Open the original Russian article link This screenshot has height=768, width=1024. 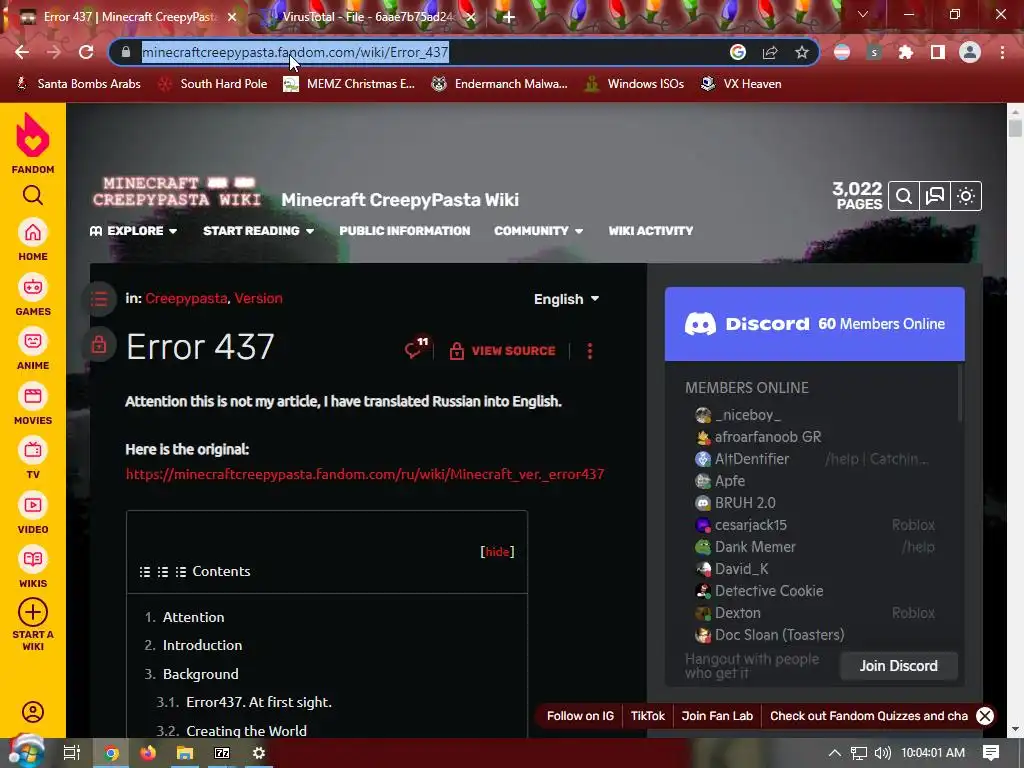tap(365, 474)
